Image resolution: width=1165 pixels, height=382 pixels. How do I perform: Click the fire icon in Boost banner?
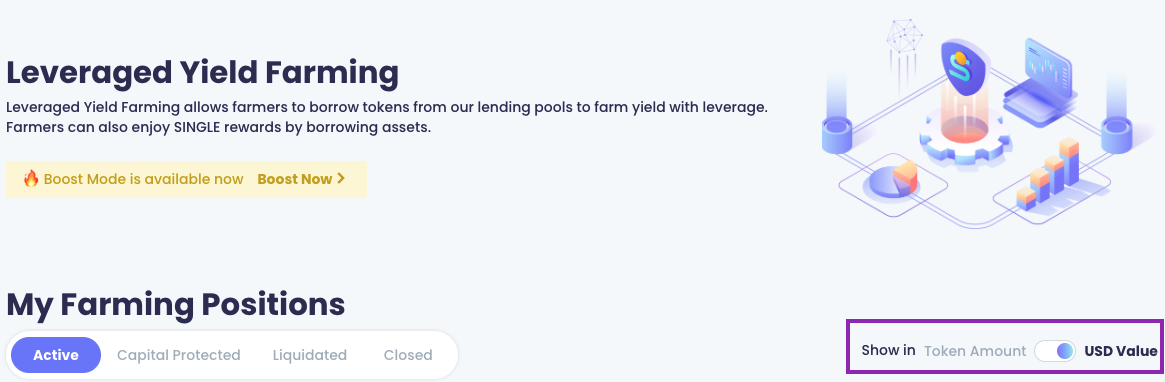30,179
